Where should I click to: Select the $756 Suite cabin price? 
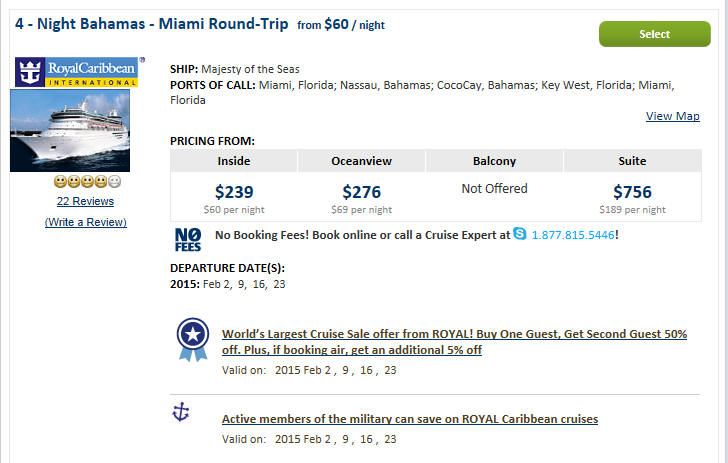pyautogui.click(x=632, y=192)
